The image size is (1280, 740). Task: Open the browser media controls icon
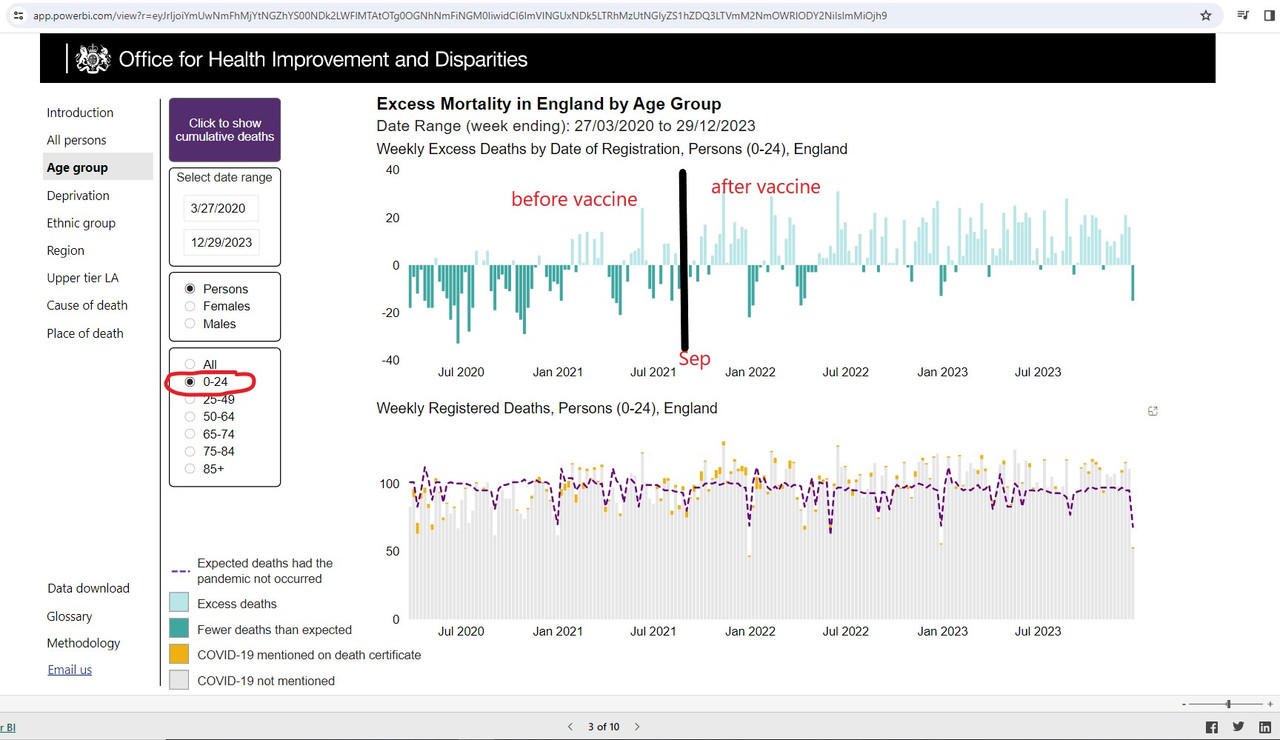[x=1243, y=15]
